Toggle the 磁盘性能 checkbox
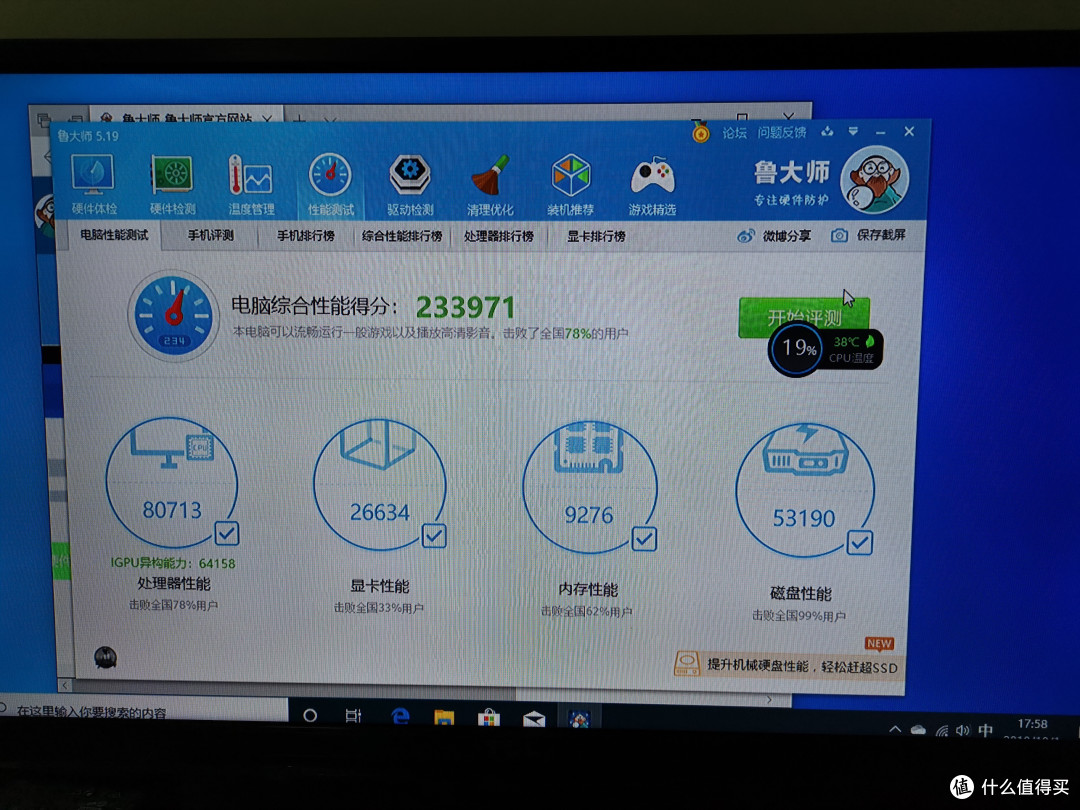Viewport: 1080px width, 810px height. click(x=860, y=543)
